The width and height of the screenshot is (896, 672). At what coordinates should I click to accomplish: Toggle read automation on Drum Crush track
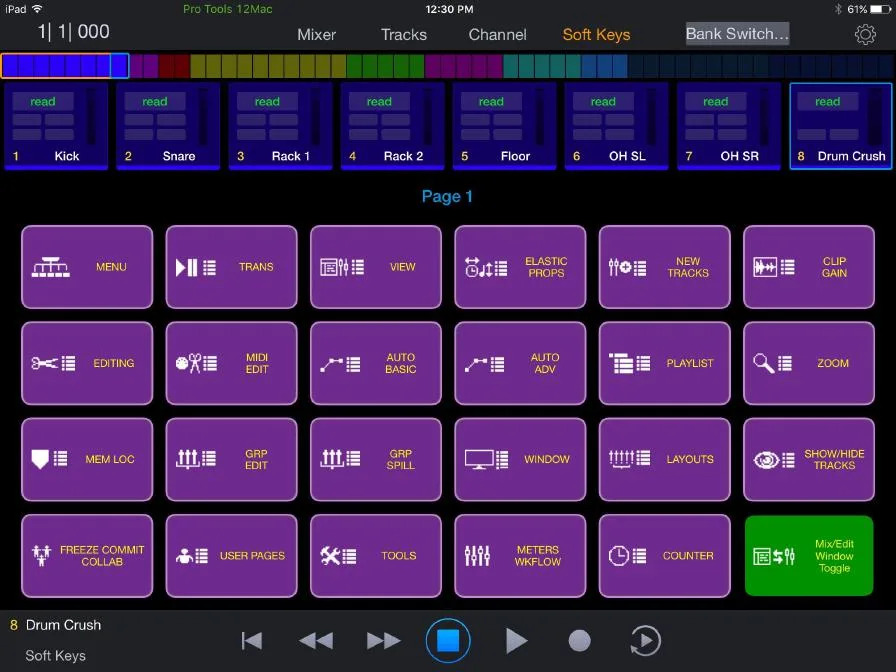click(x=827, y=102)
